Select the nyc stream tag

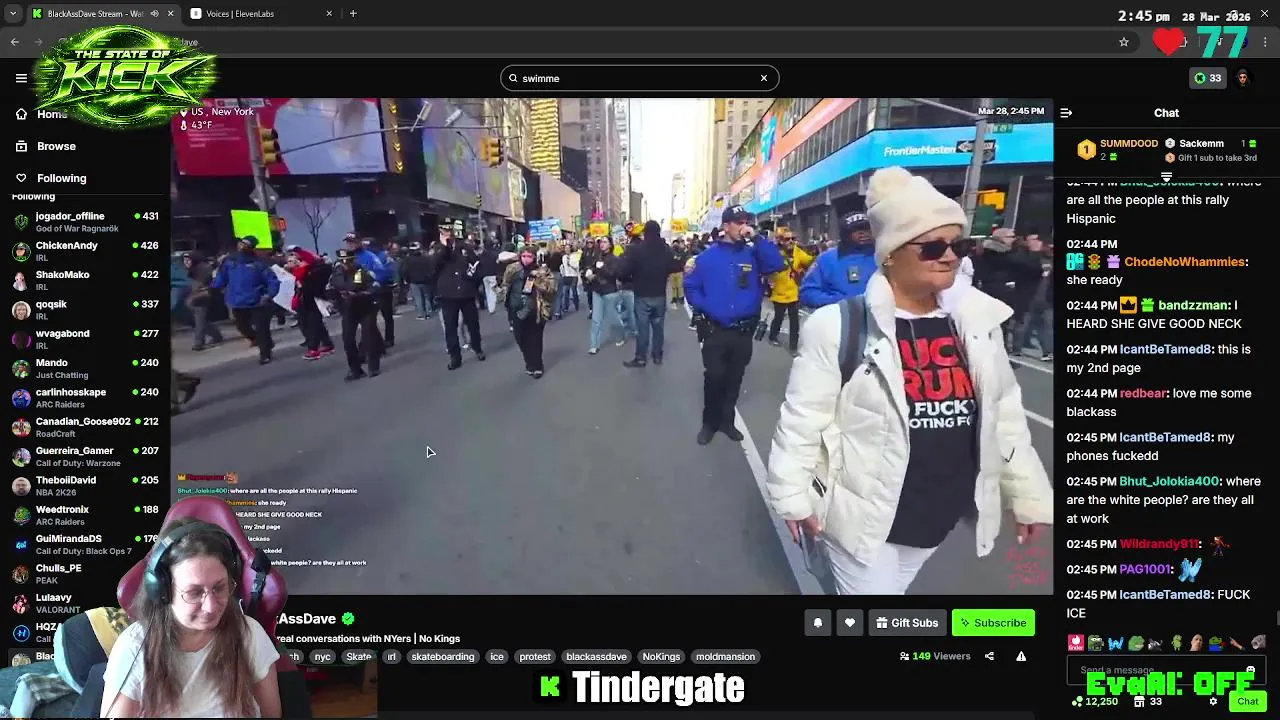point(322,657)
